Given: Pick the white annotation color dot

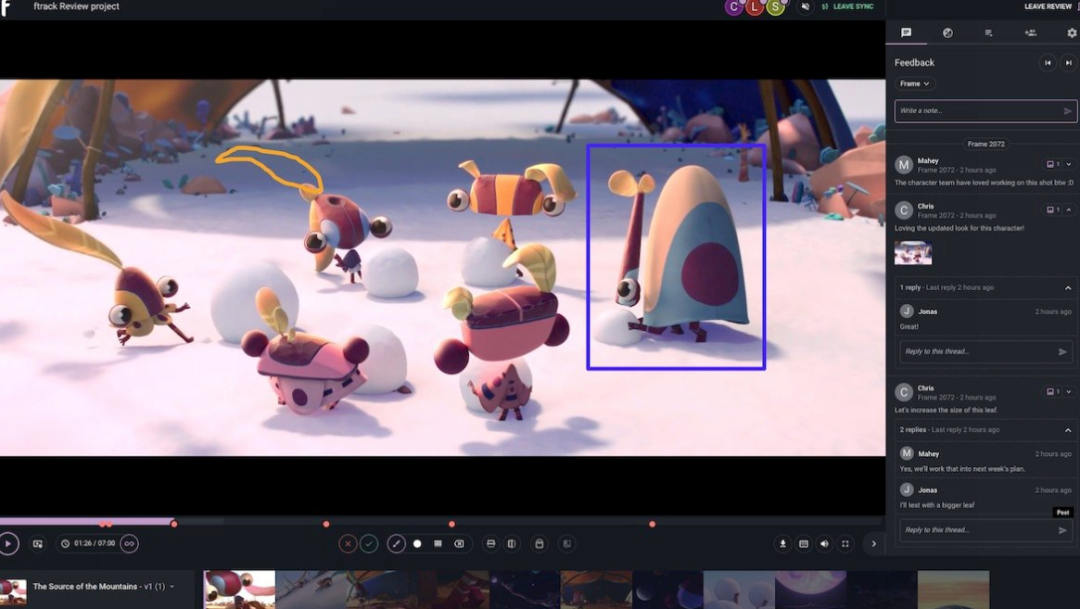Looking at the screenshot, I should [x=417, y=544].
